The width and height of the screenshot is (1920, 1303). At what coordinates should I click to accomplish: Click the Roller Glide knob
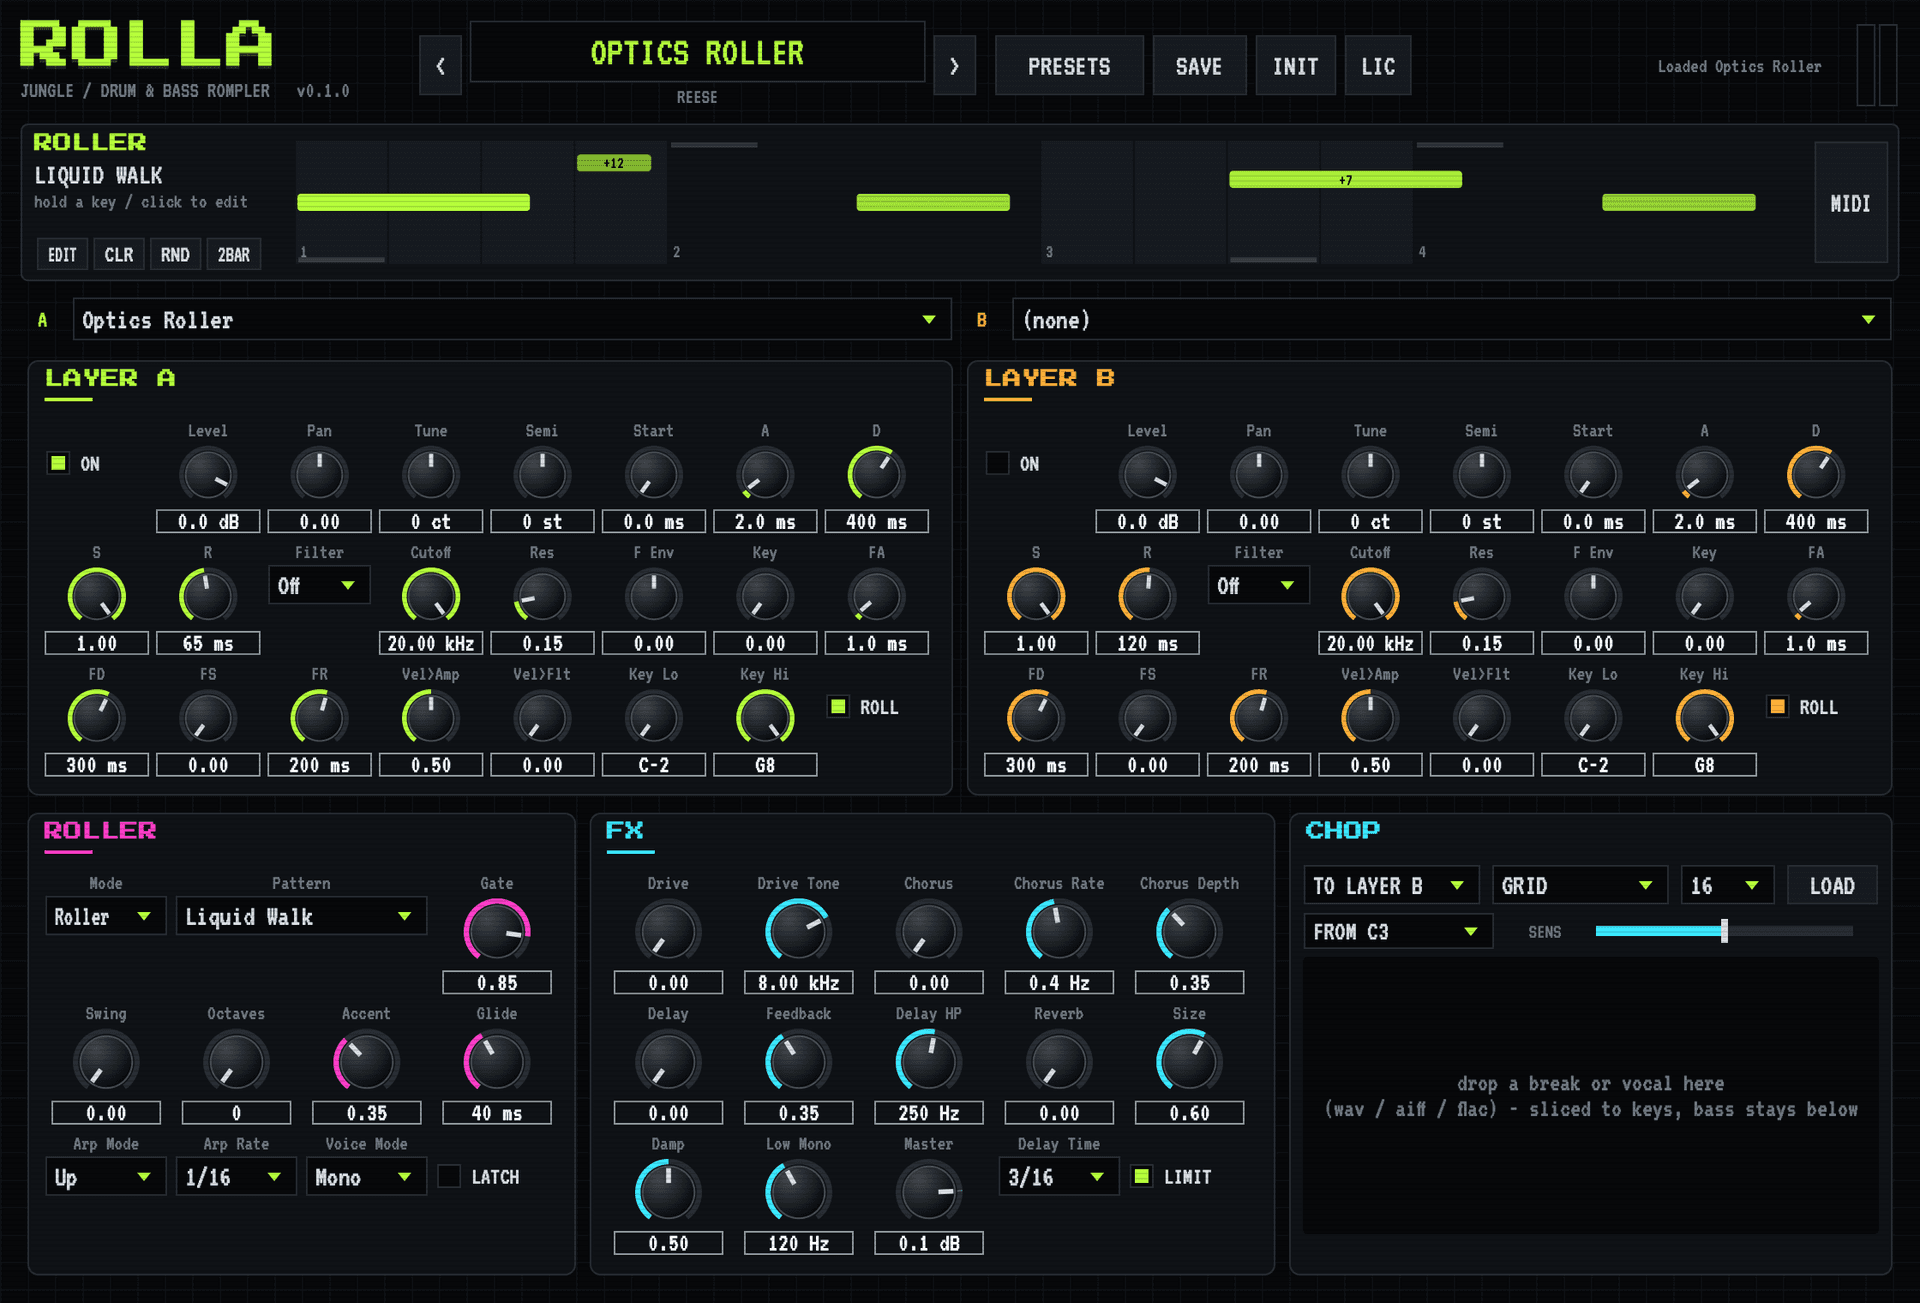(x=497, y=1062)
